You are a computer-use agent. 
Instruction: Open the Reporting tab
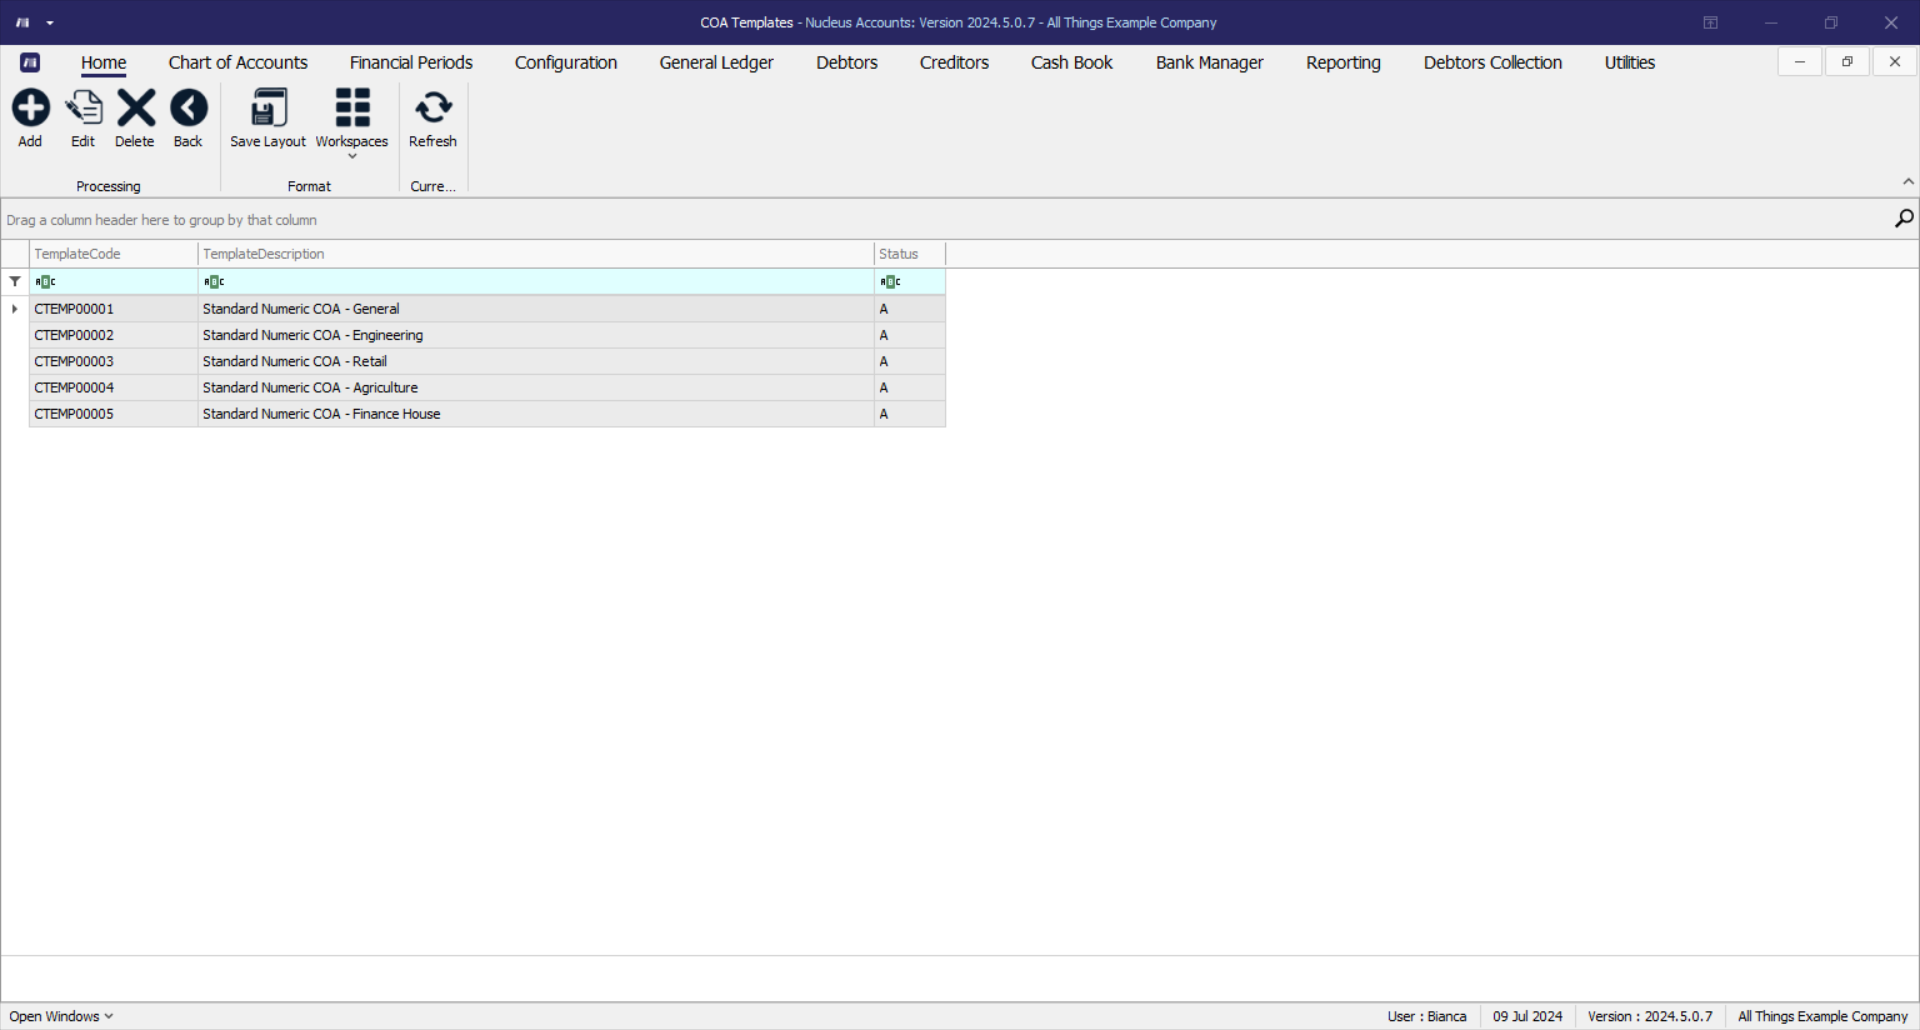1343,63
